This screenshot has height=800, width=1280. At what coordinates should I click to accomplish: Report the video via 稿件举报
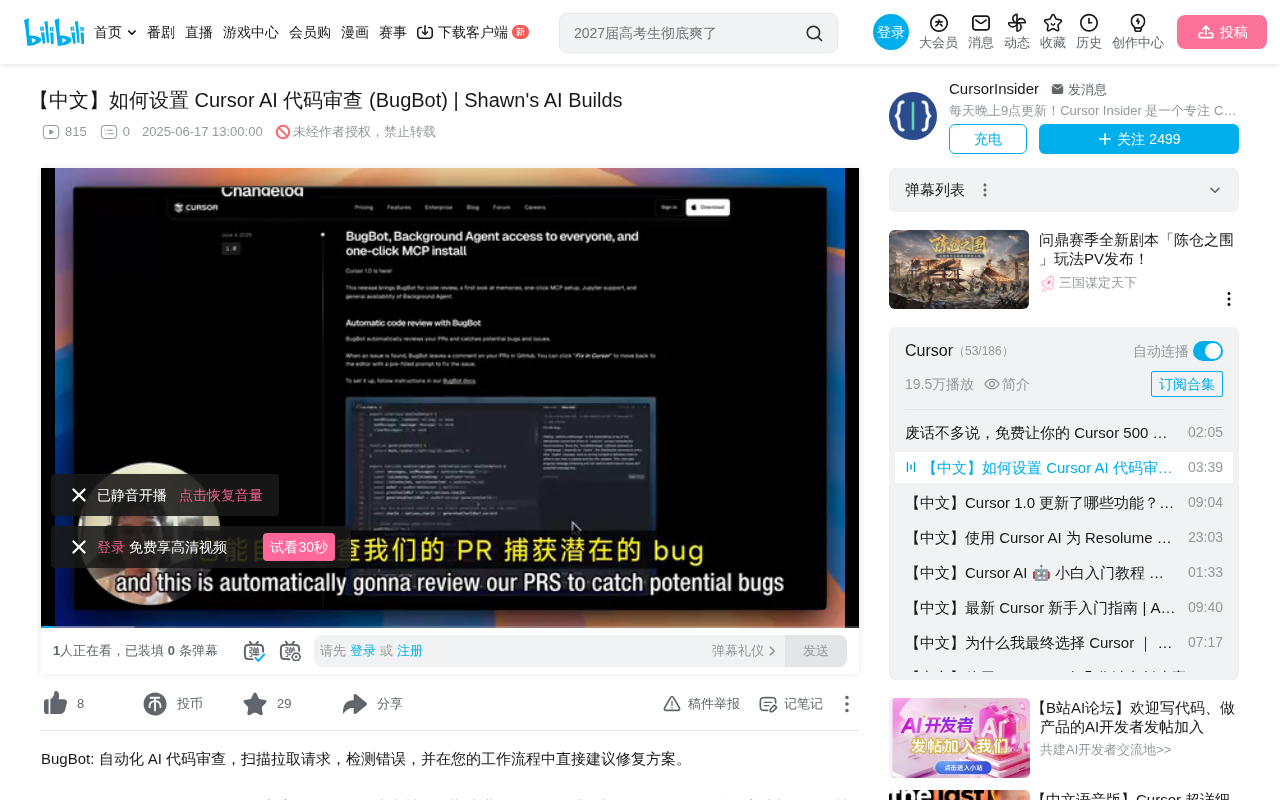click(x=702, y=704)
